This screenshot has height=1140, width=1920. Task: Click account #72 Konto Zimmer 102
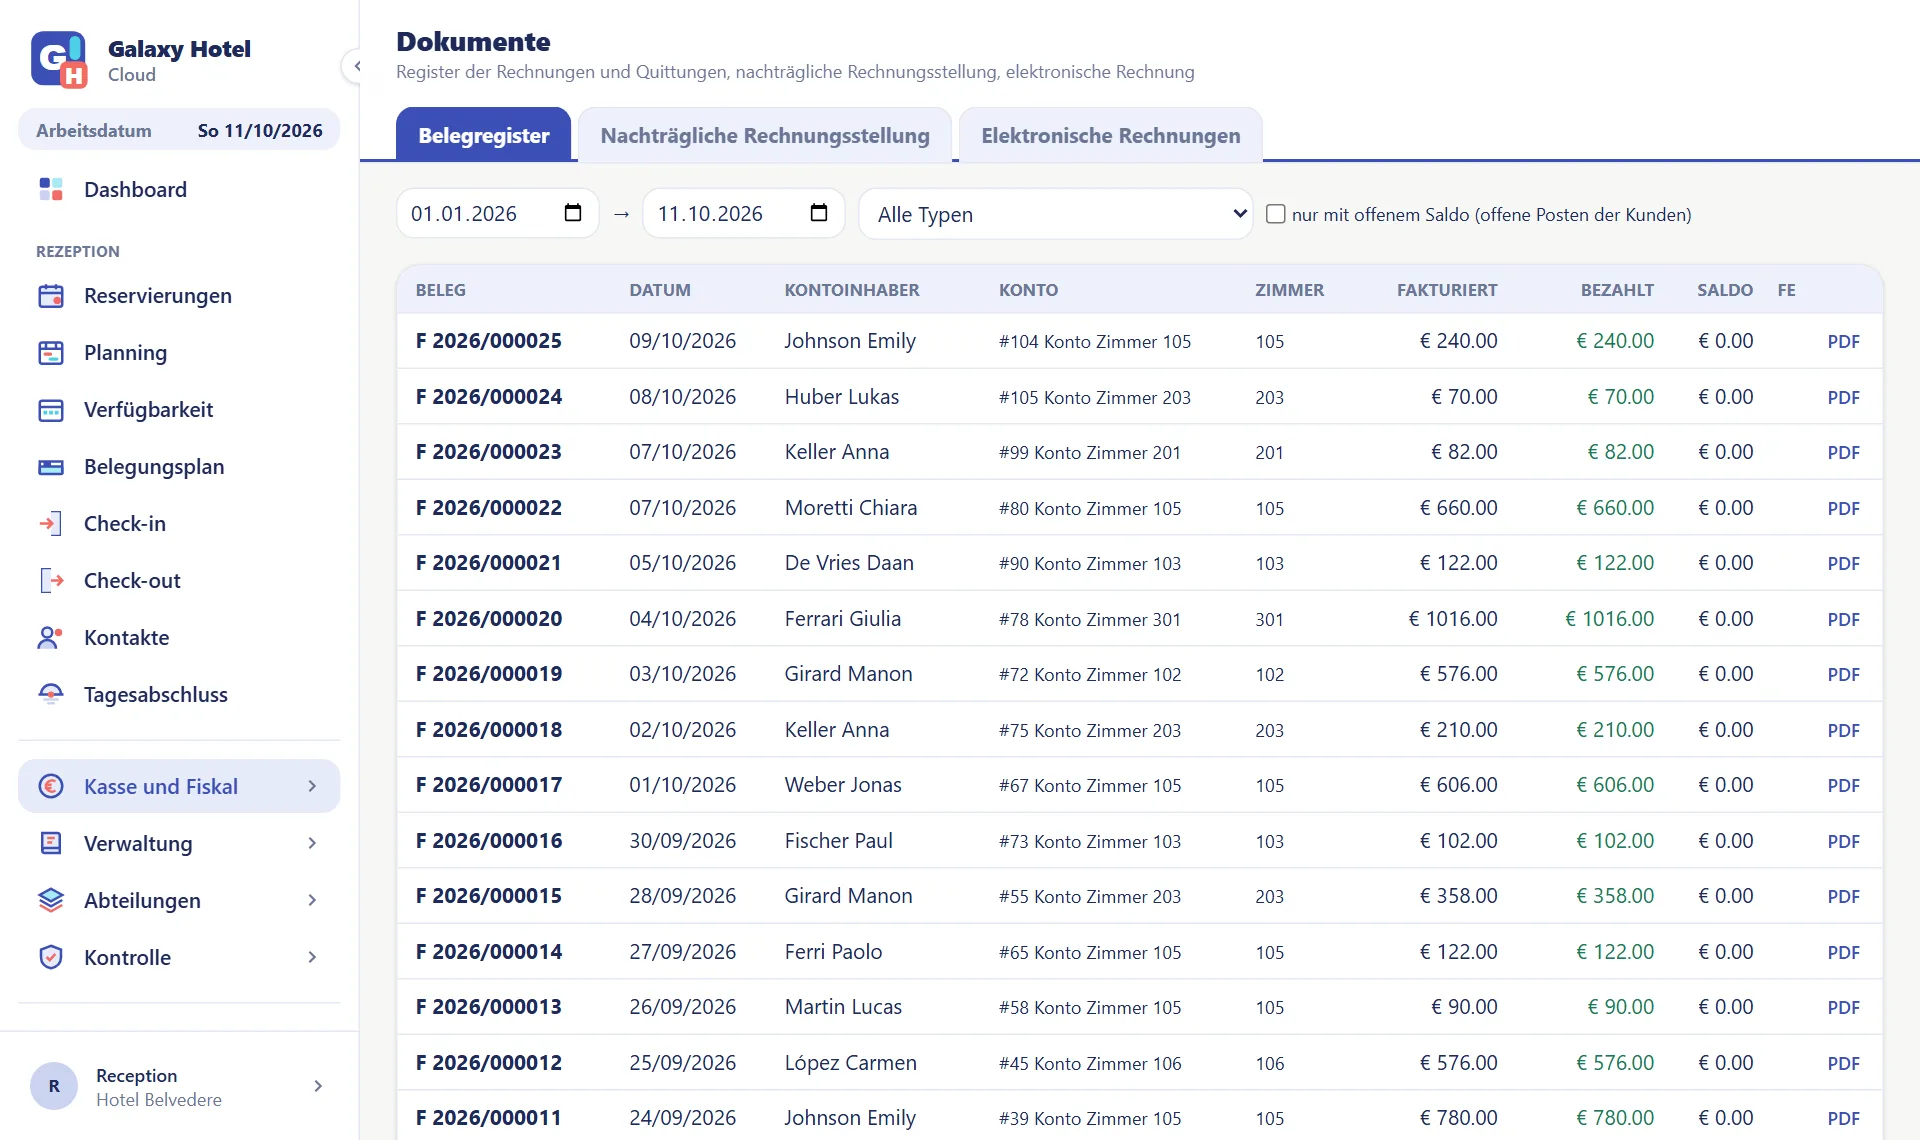pos(1090,675)
